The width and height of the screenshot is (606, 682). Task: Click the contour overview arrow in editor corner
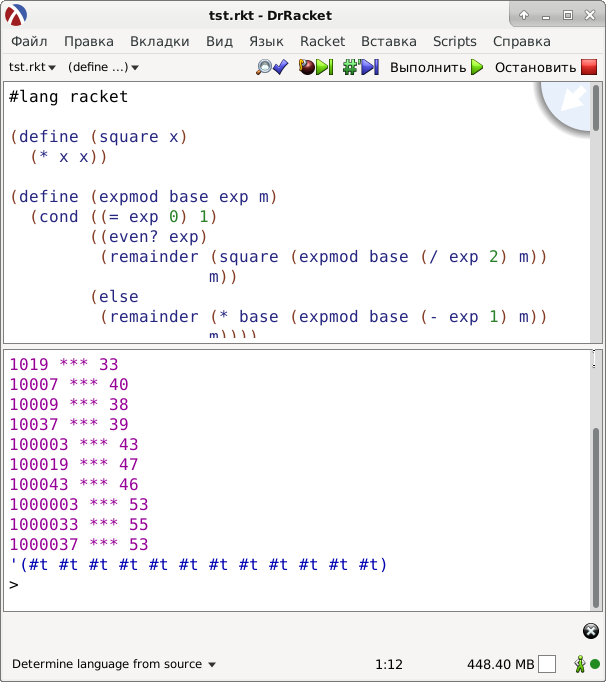[x=571, y=99]
